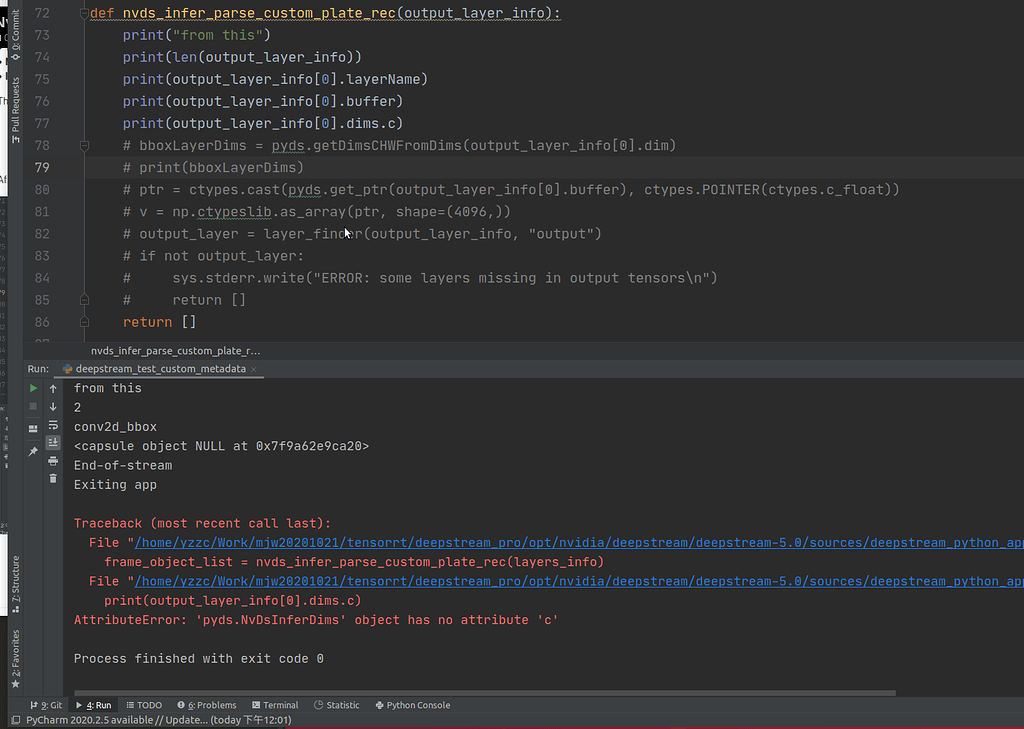Switch to the Terminal tab
The image size is (1024, 729).
coord(275,705)
